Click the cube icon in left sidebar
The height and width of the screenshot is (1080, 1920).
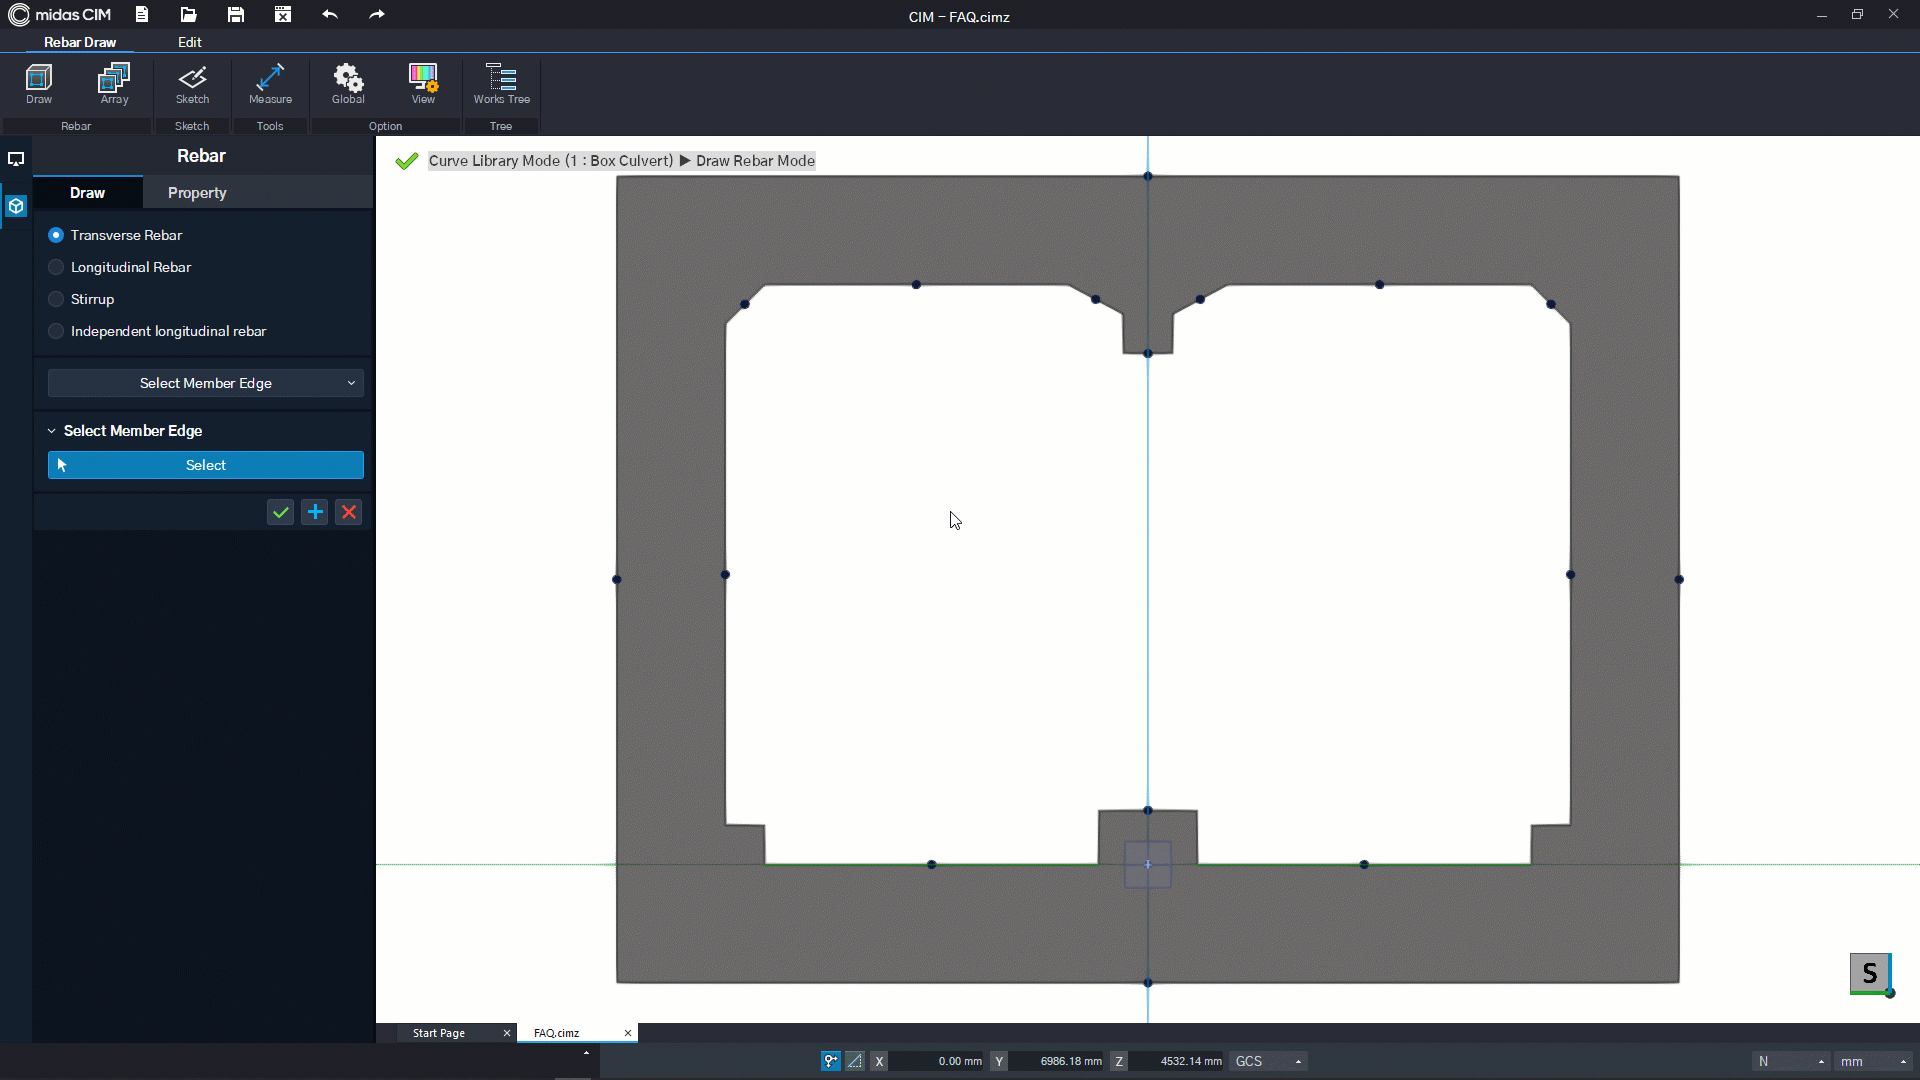(16, 206)
